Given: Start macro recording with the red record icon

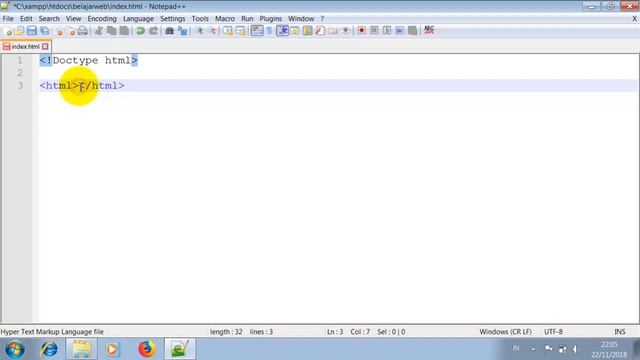Looking at the screenshot, I should 361,31.
